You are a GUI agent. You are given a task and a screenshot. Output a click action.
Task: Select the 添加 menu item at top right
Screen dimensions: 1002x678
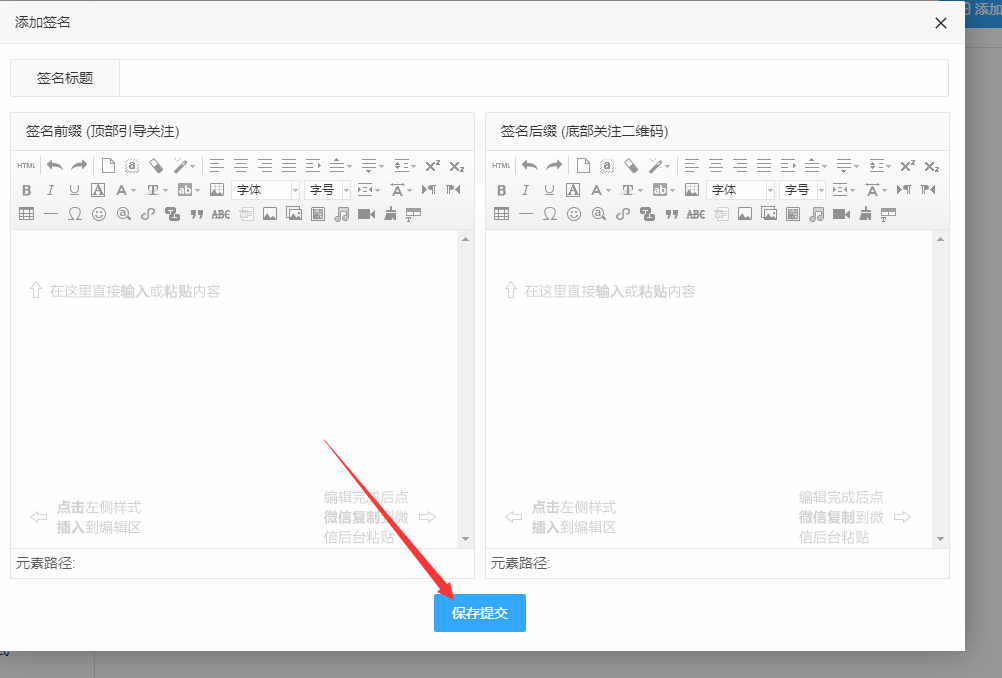[985, 10]
